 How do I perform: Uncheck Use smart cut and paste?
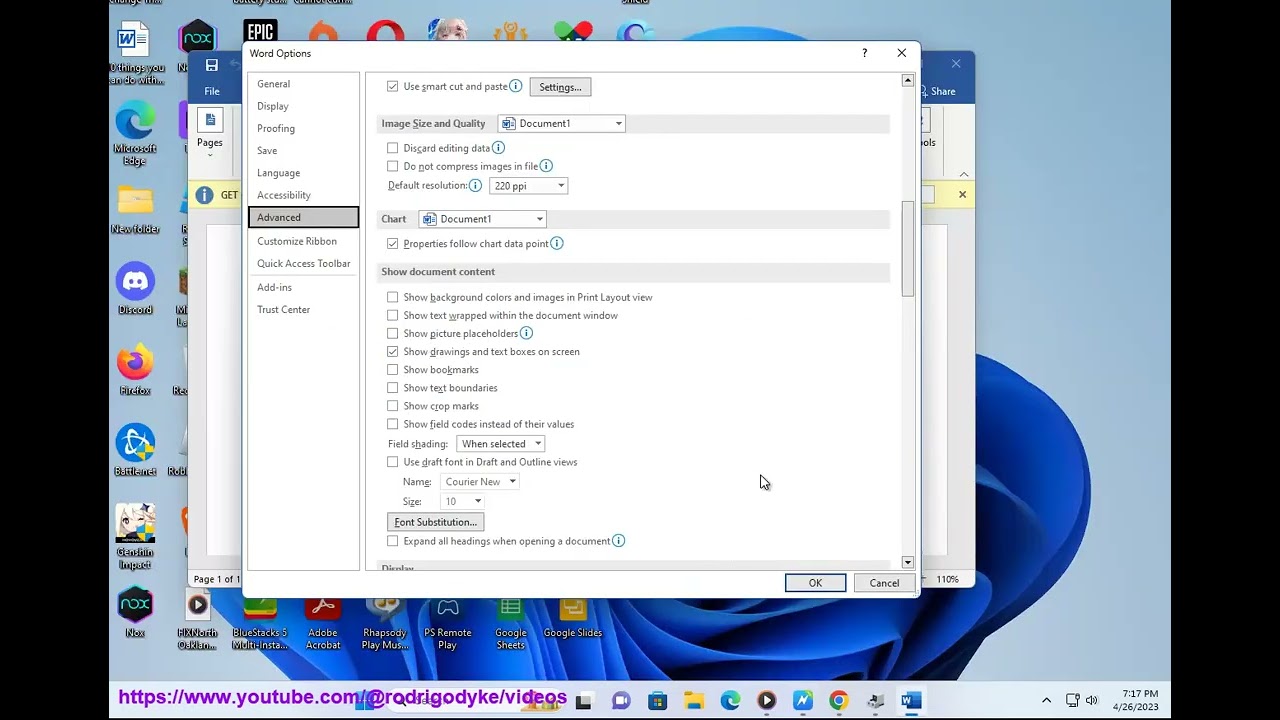pyautogui.click(x=392, y=87)
